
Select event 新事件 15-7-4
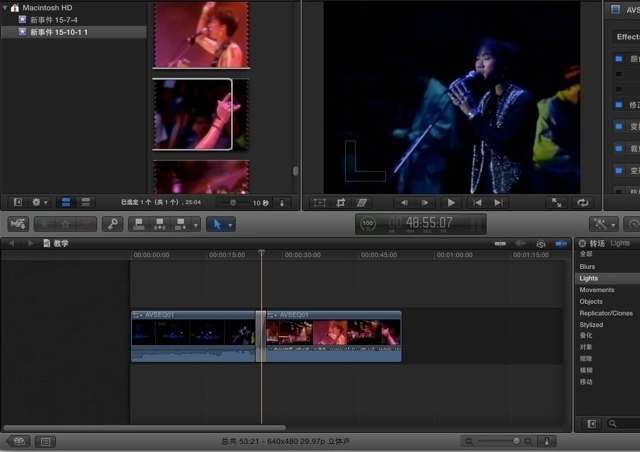tap(53, 20)
